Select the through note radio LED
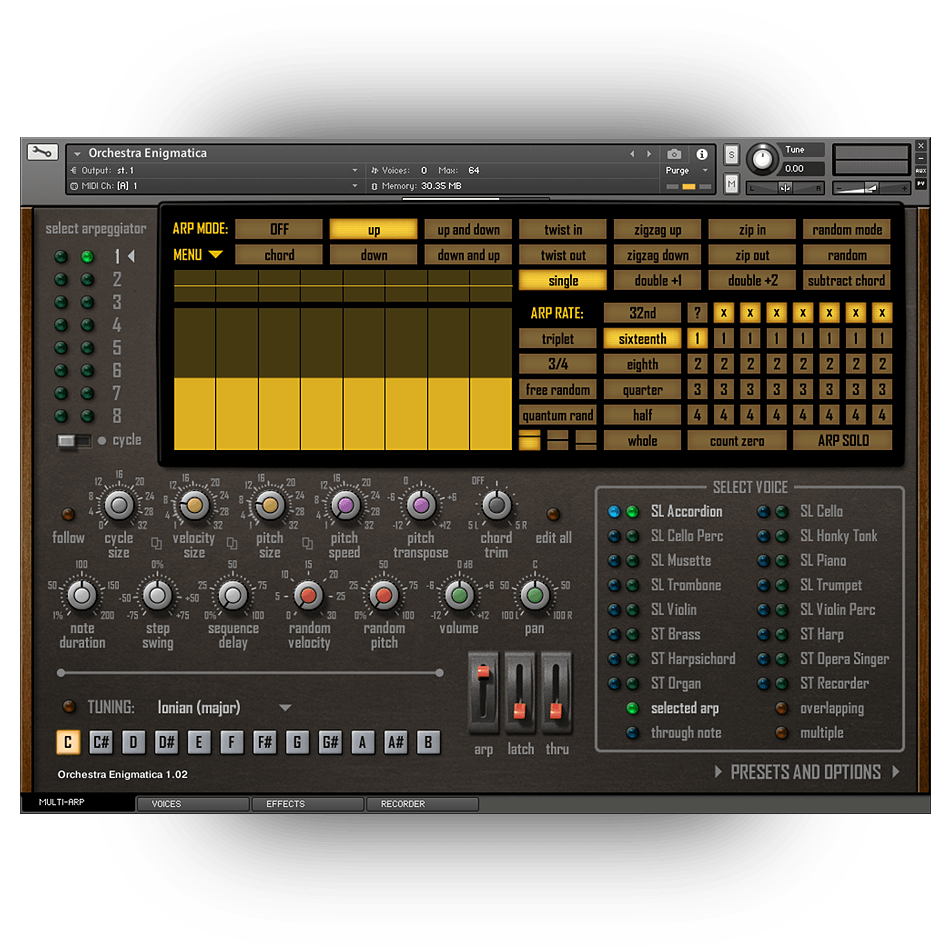This screenshot has width=950, height=950. click(x=633, y=732)
